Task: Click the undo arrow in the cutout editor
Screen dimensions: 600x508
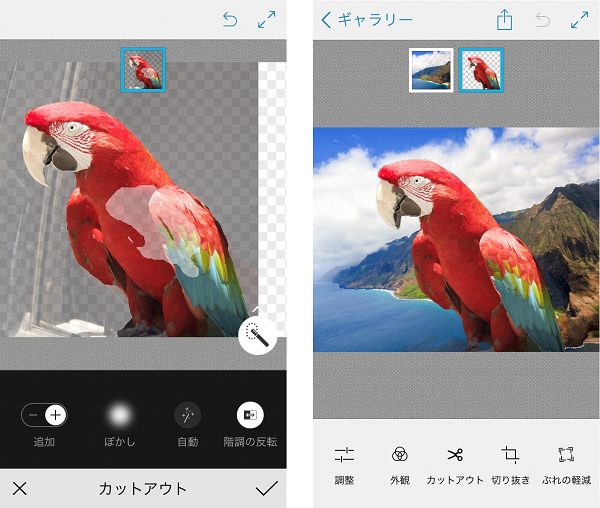Action: click(x=230, y=20)
